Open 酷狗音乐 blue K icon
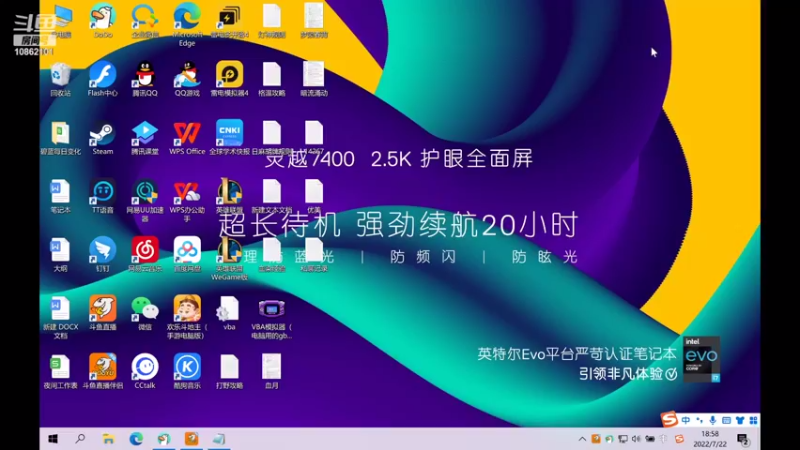800x450 pixels. point(187,371)
